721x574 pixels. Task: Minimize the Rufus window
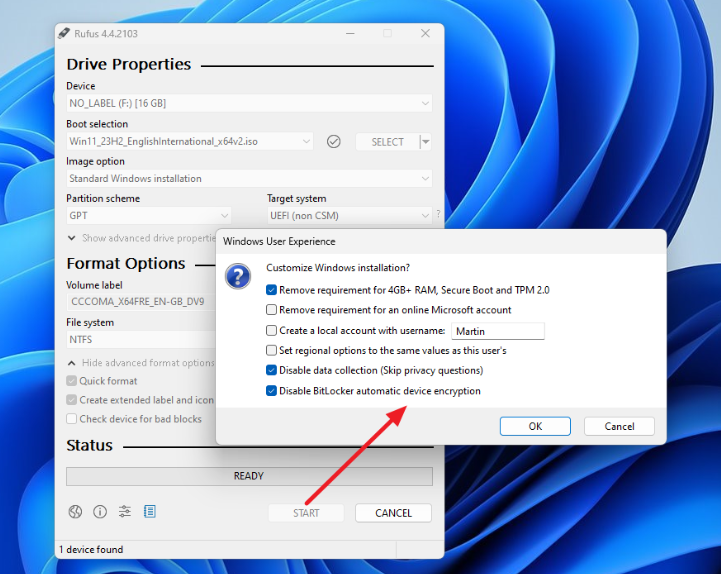350,34
